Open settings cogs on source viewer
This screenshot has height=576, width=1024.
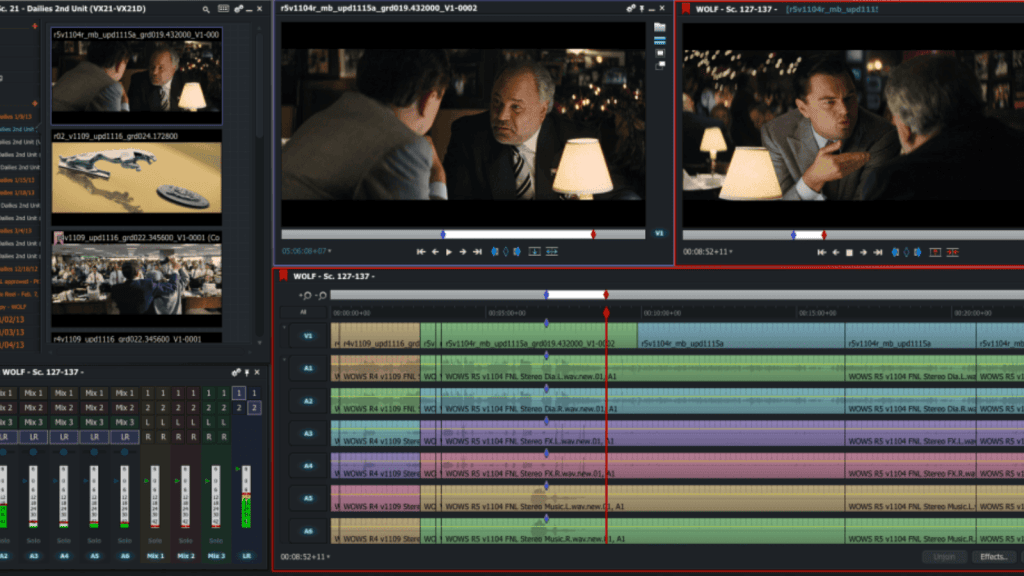point(632,8)
